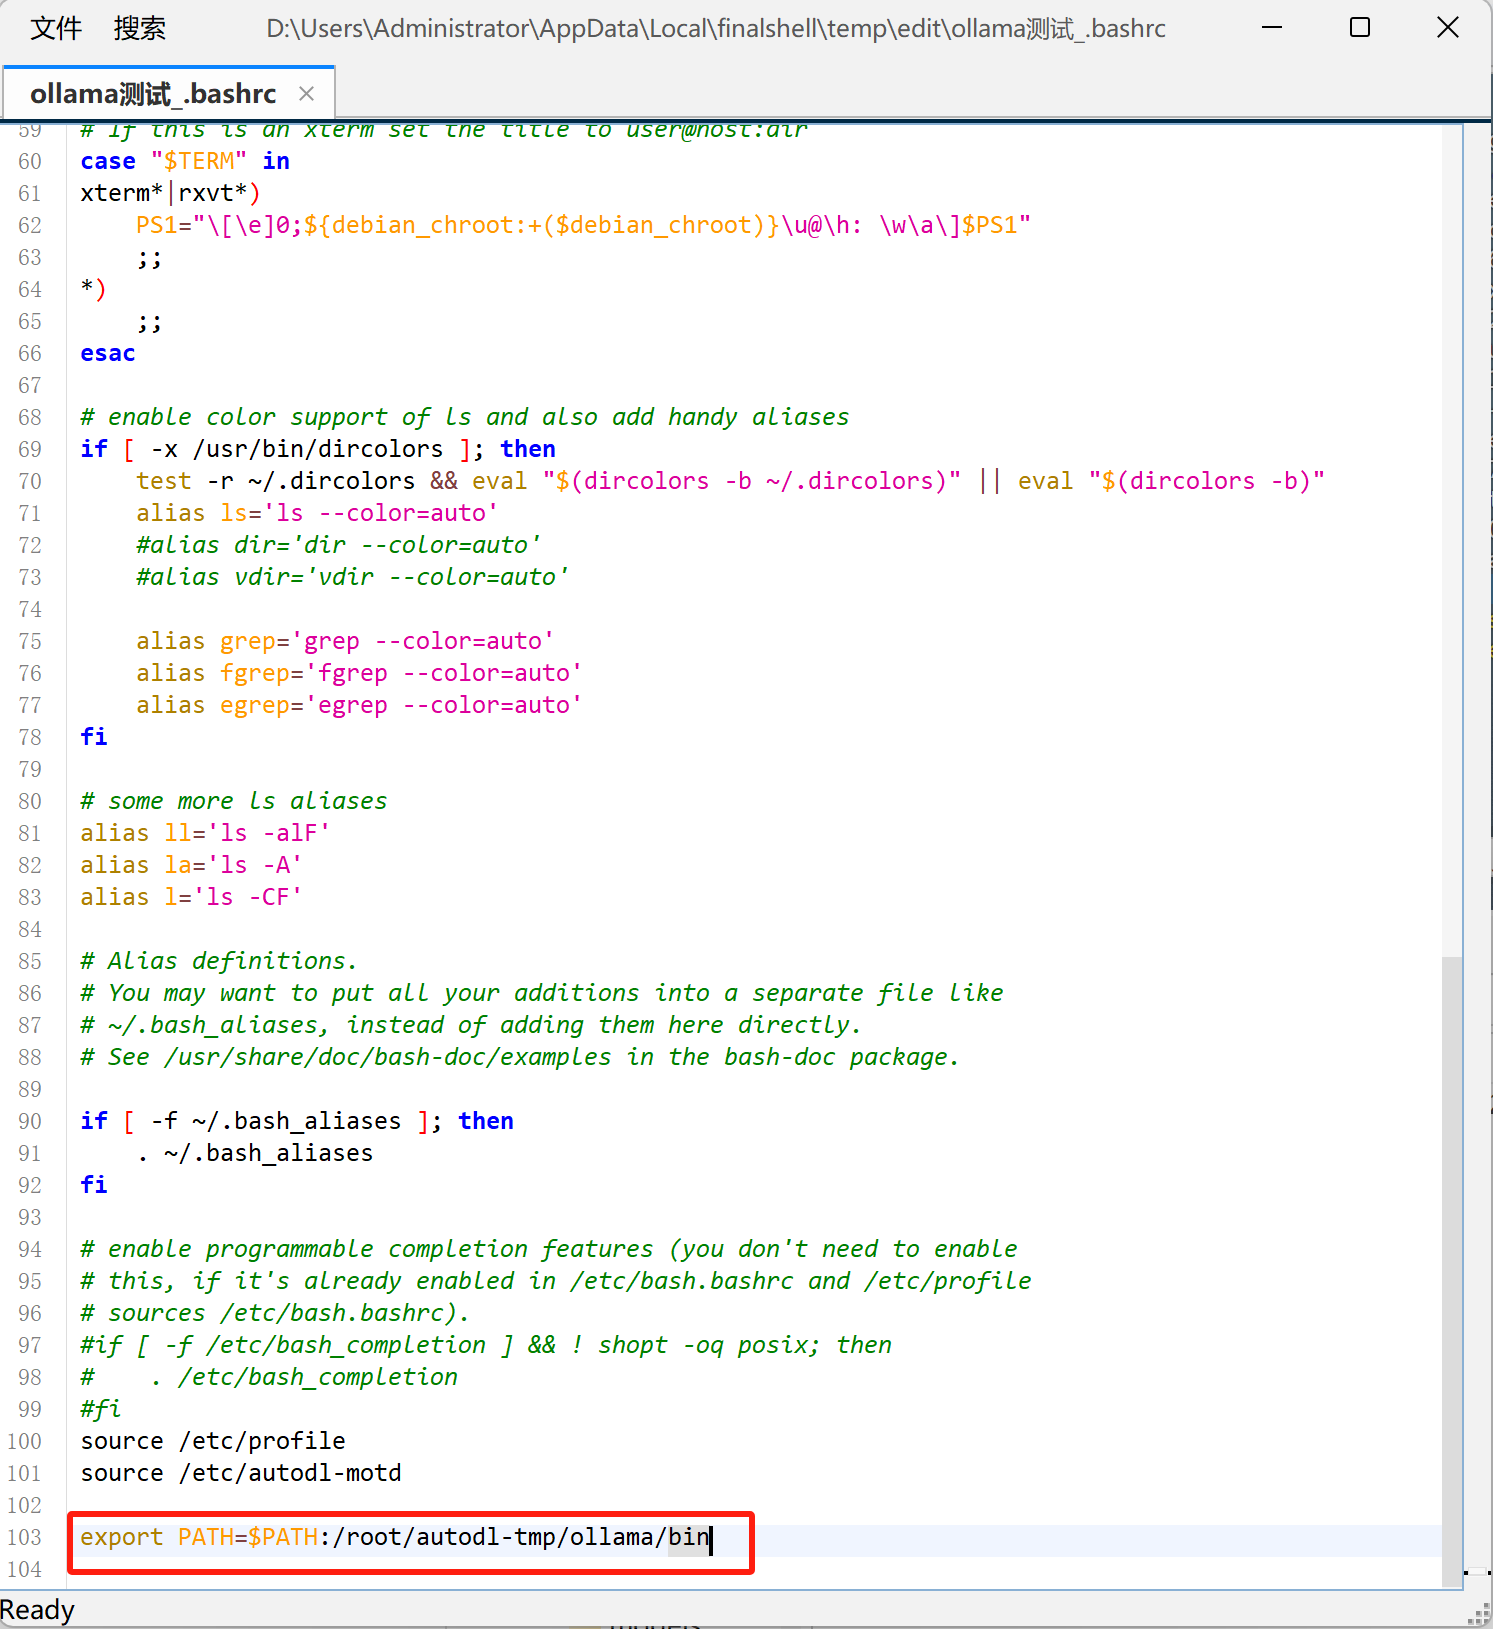Click the Ready status bar text
Image resolution: width=1493 pixels, height=1629 pixels.
click(37, 1610)
